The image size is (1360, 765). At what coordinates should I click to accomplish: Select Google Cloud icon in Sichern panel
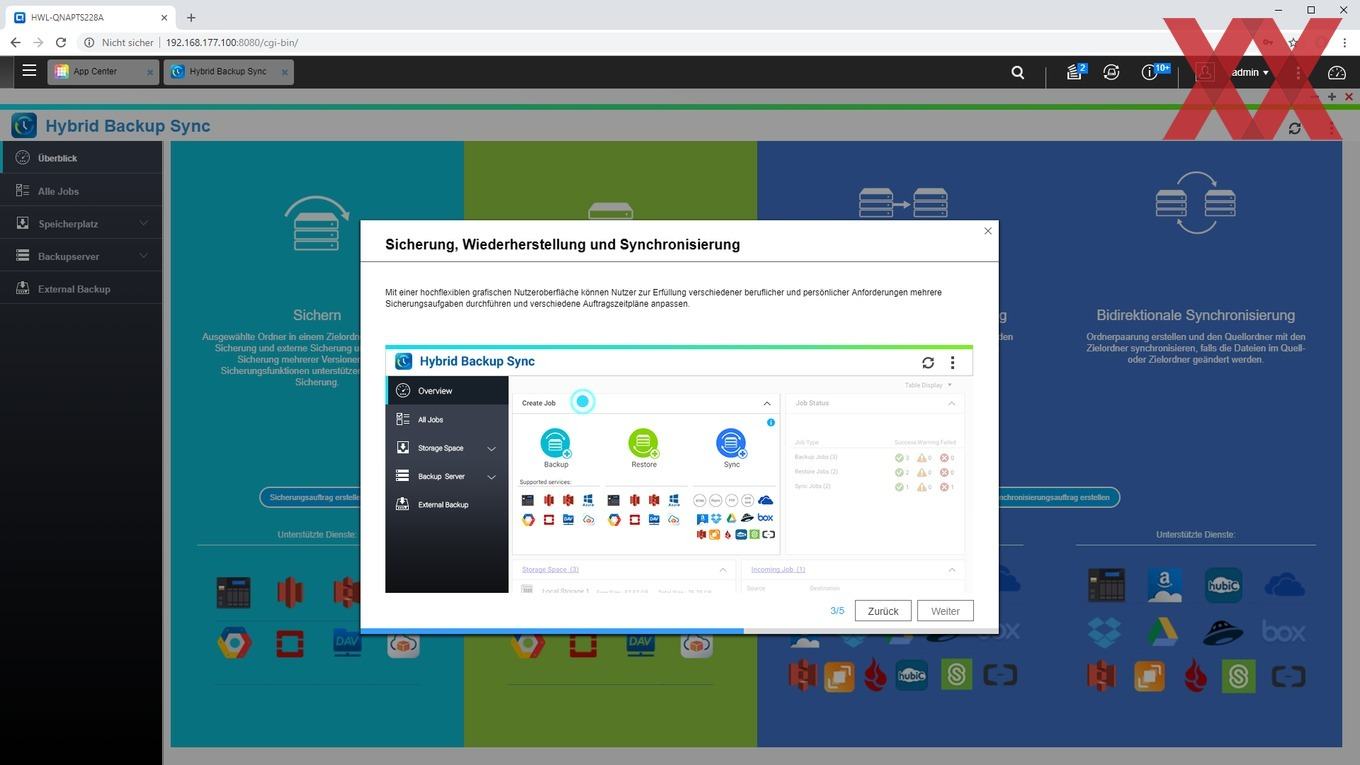click(234, 642)
